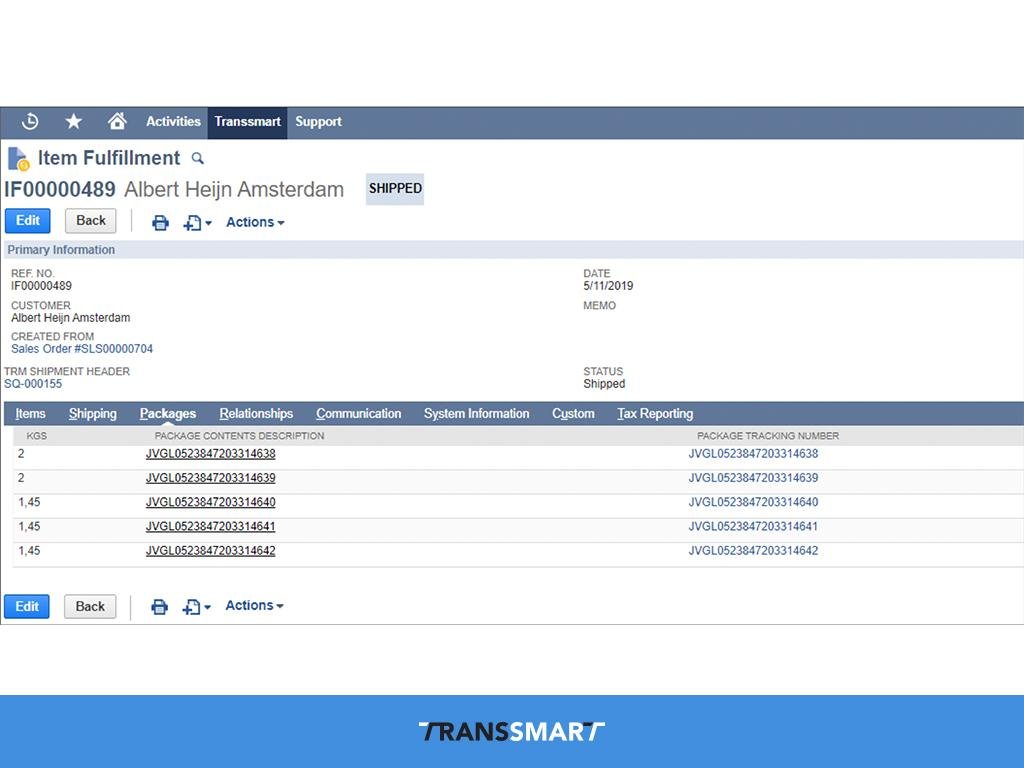The width and height of the screenshot is (1024, 768).
Task: Open contents description JVGL0523847203314642
Action: 210,551
